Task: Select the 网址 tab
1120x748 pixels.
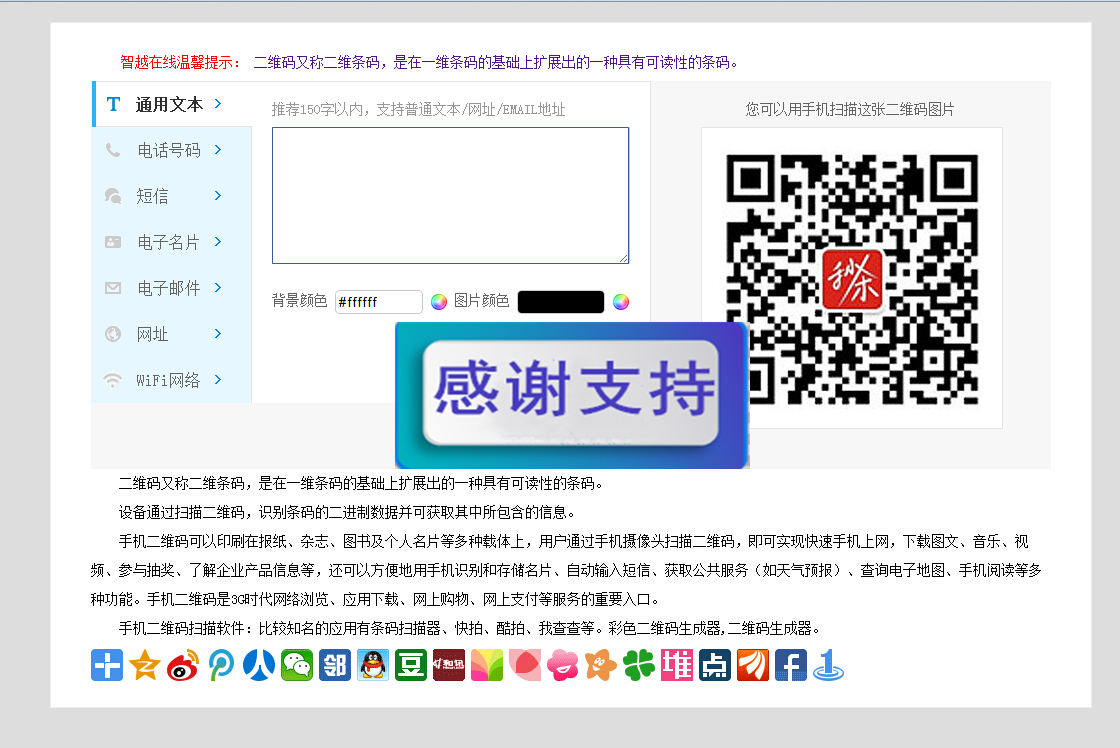Action: (172, 334)
